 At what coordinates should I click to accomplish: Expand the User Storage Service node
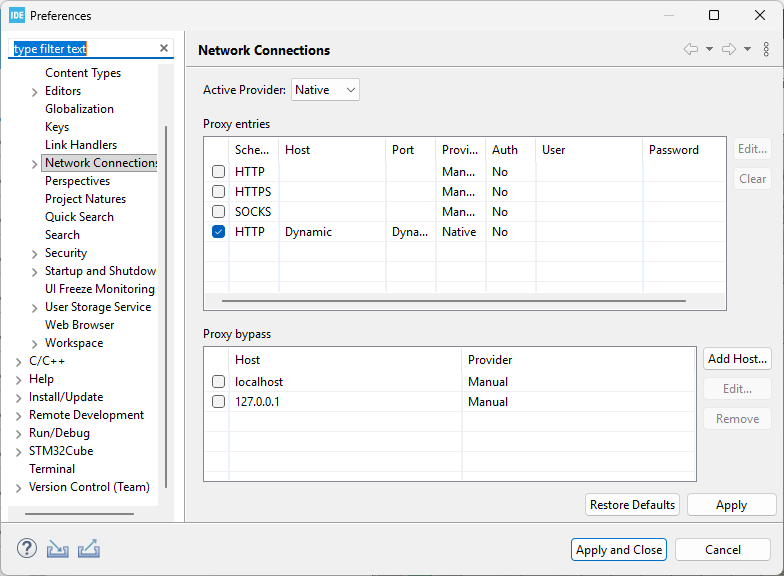click(x=34, y=308)
